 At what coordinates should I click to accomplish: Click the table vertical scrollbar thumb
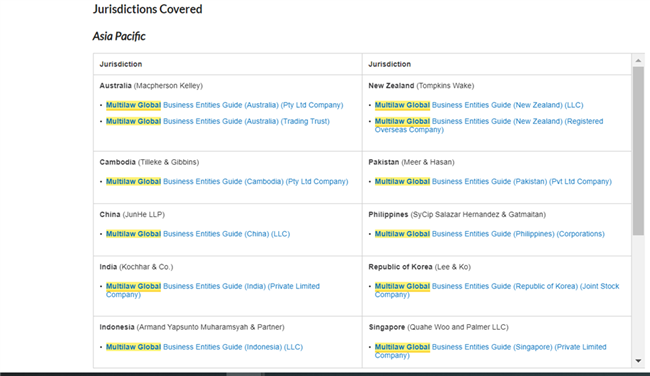(x=638, y=151)
